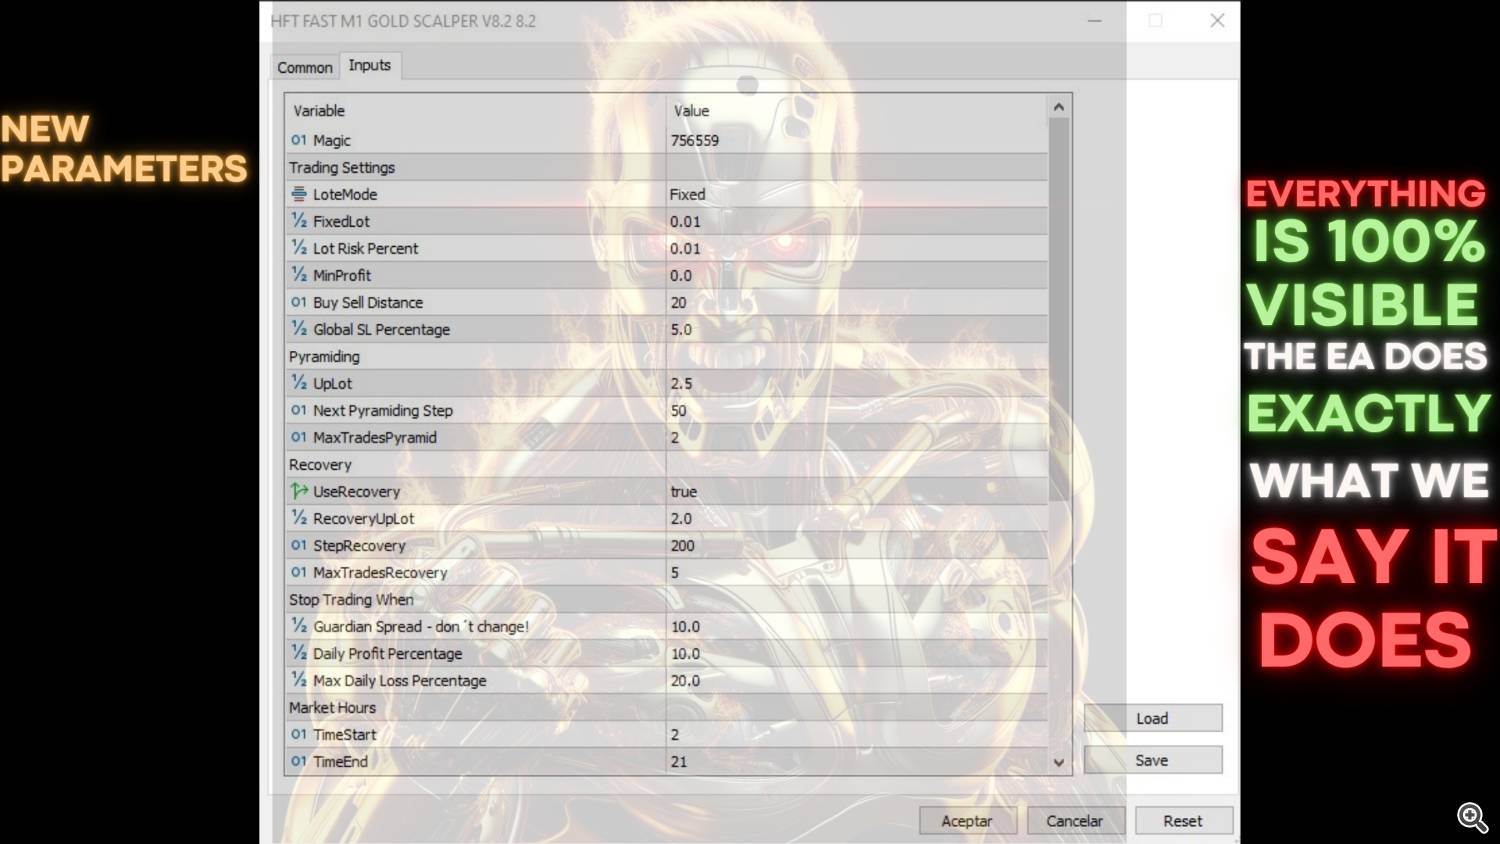Screen dimensions: 1500x844
Task: Click the Value column header
Action: tap(857, 110)
